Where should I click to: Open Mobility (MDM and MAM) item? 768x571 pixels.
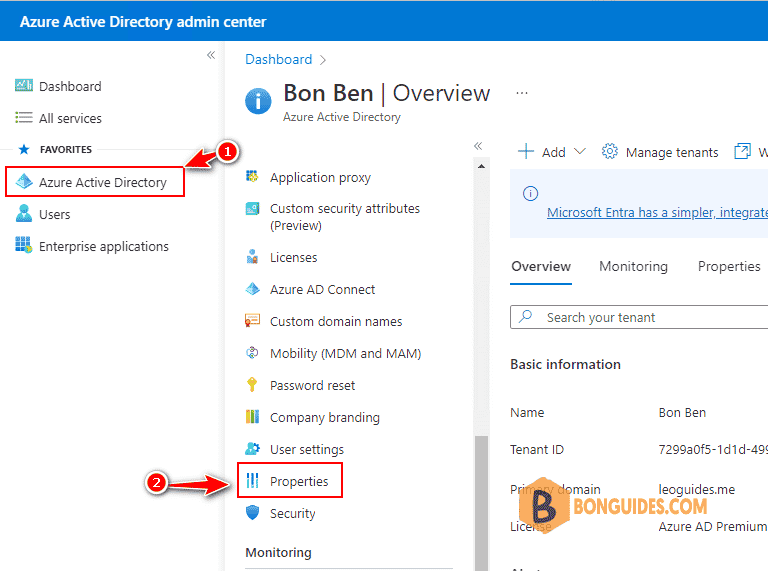tap(345, 353)
